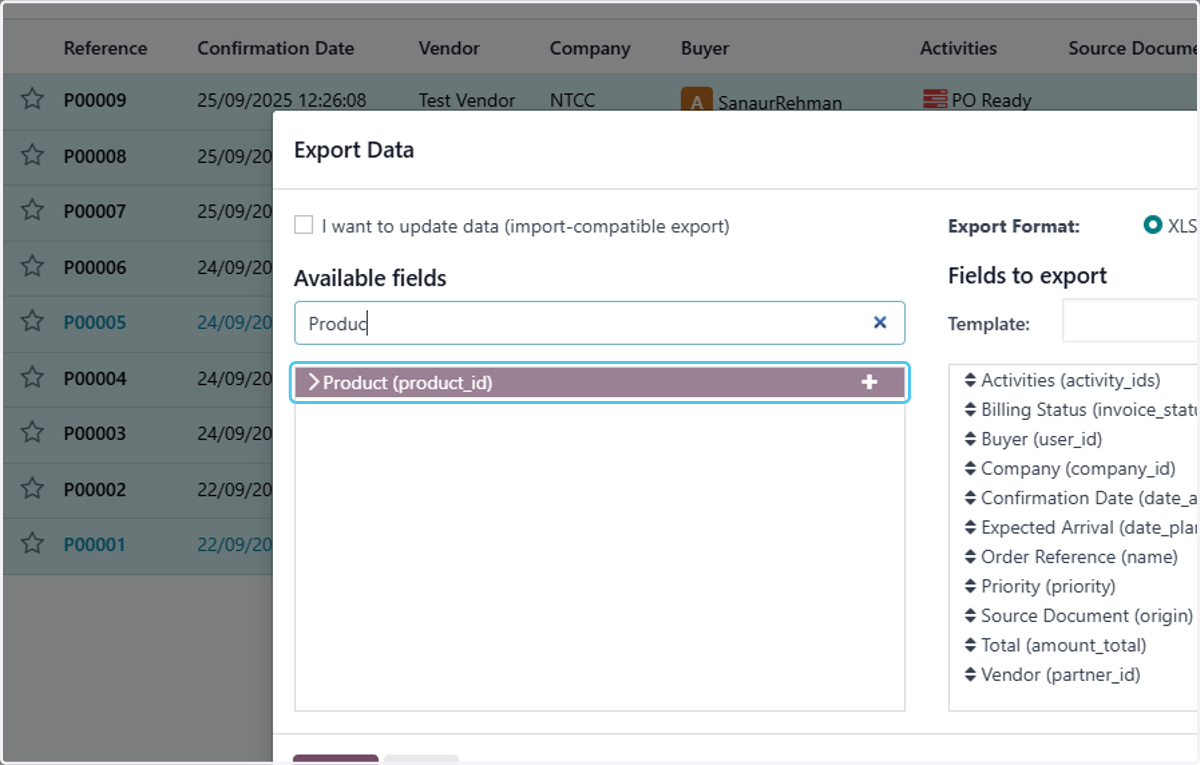
Task: Sort list by Activities column
Action: pos(958,48)
